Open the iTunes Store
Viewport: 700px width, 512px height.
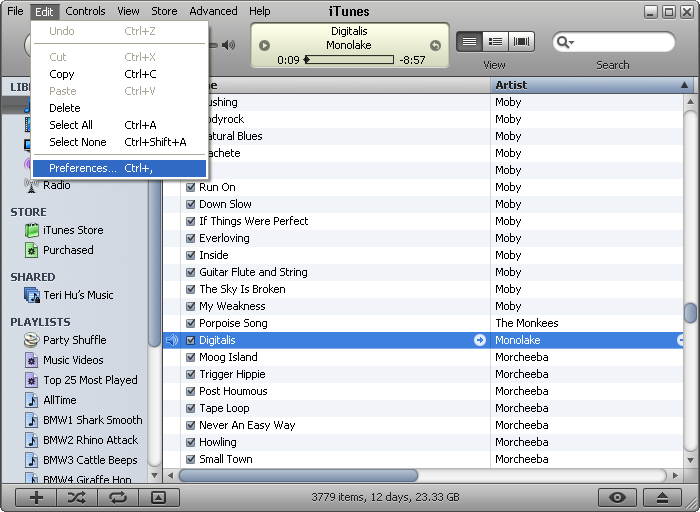(72, 230)
